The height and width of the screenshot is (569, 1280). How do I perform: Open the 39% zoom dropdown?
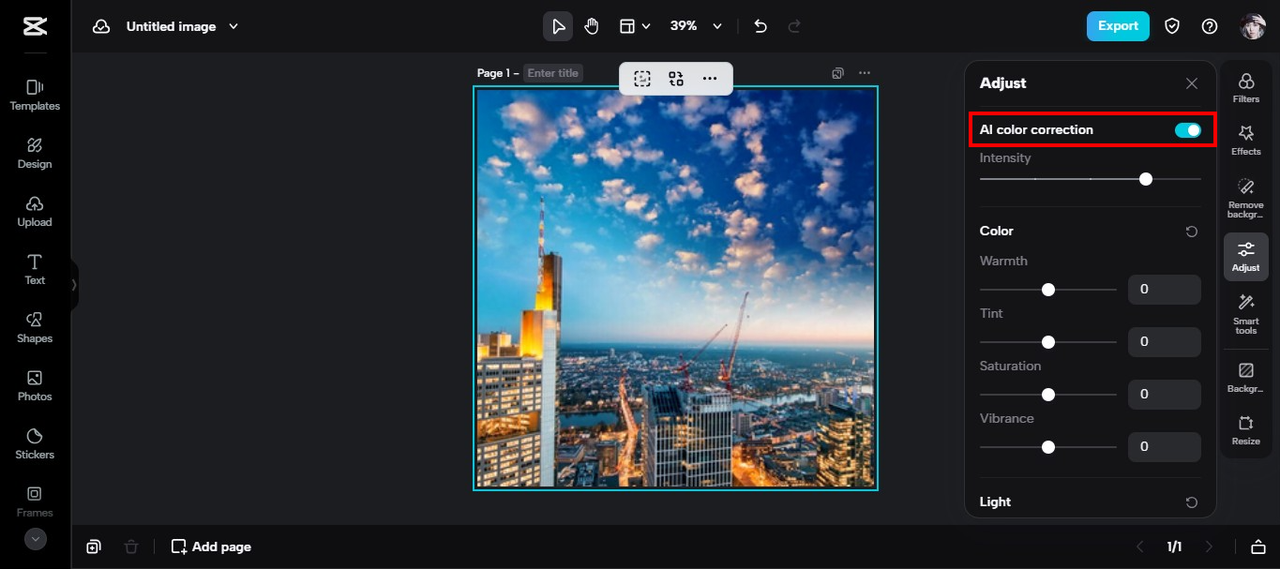[x=696, y=26]
